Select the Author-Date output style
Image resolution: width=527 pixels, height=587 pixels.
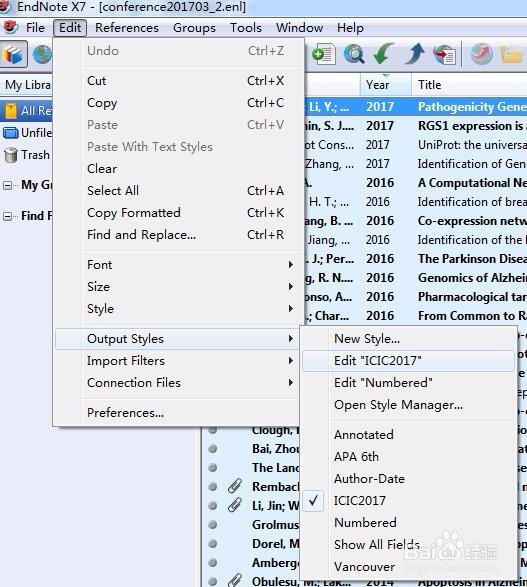pos(408,479)
